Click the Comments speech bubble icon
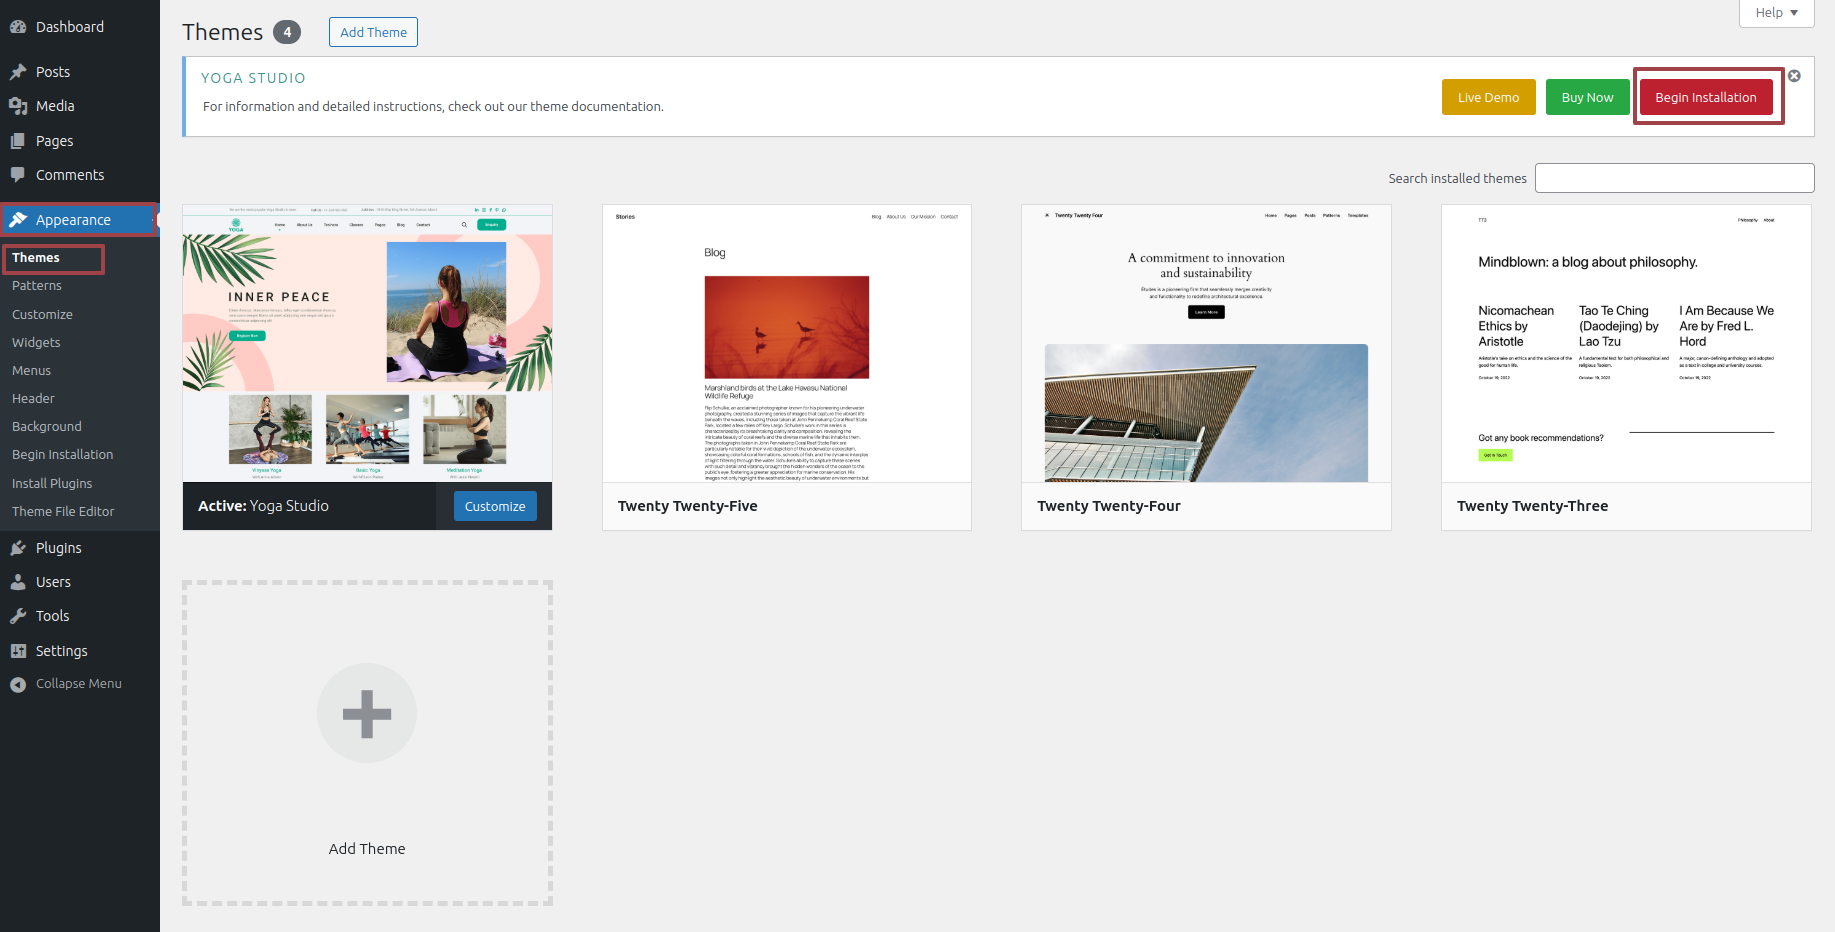Image resolution: width=1835 pixels, height=932 pixels. (x=18, y=175)
